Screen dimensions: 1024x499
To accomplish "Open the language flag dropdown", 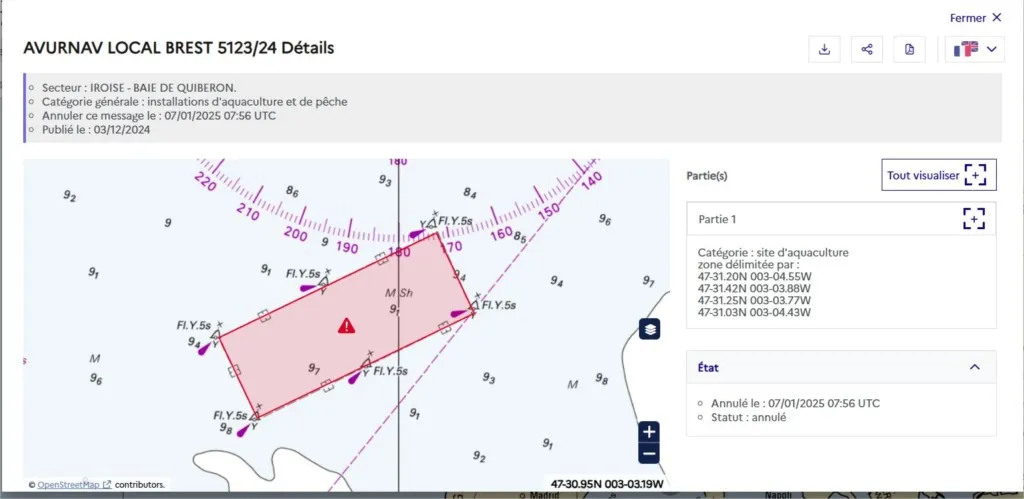I will coord(974,49).
